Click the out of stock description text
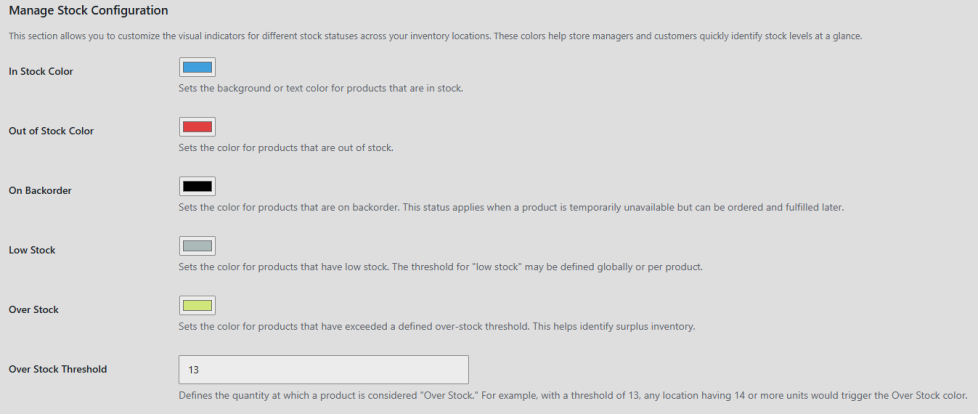Viewport: 978px width, 414px height. point(286,148)
